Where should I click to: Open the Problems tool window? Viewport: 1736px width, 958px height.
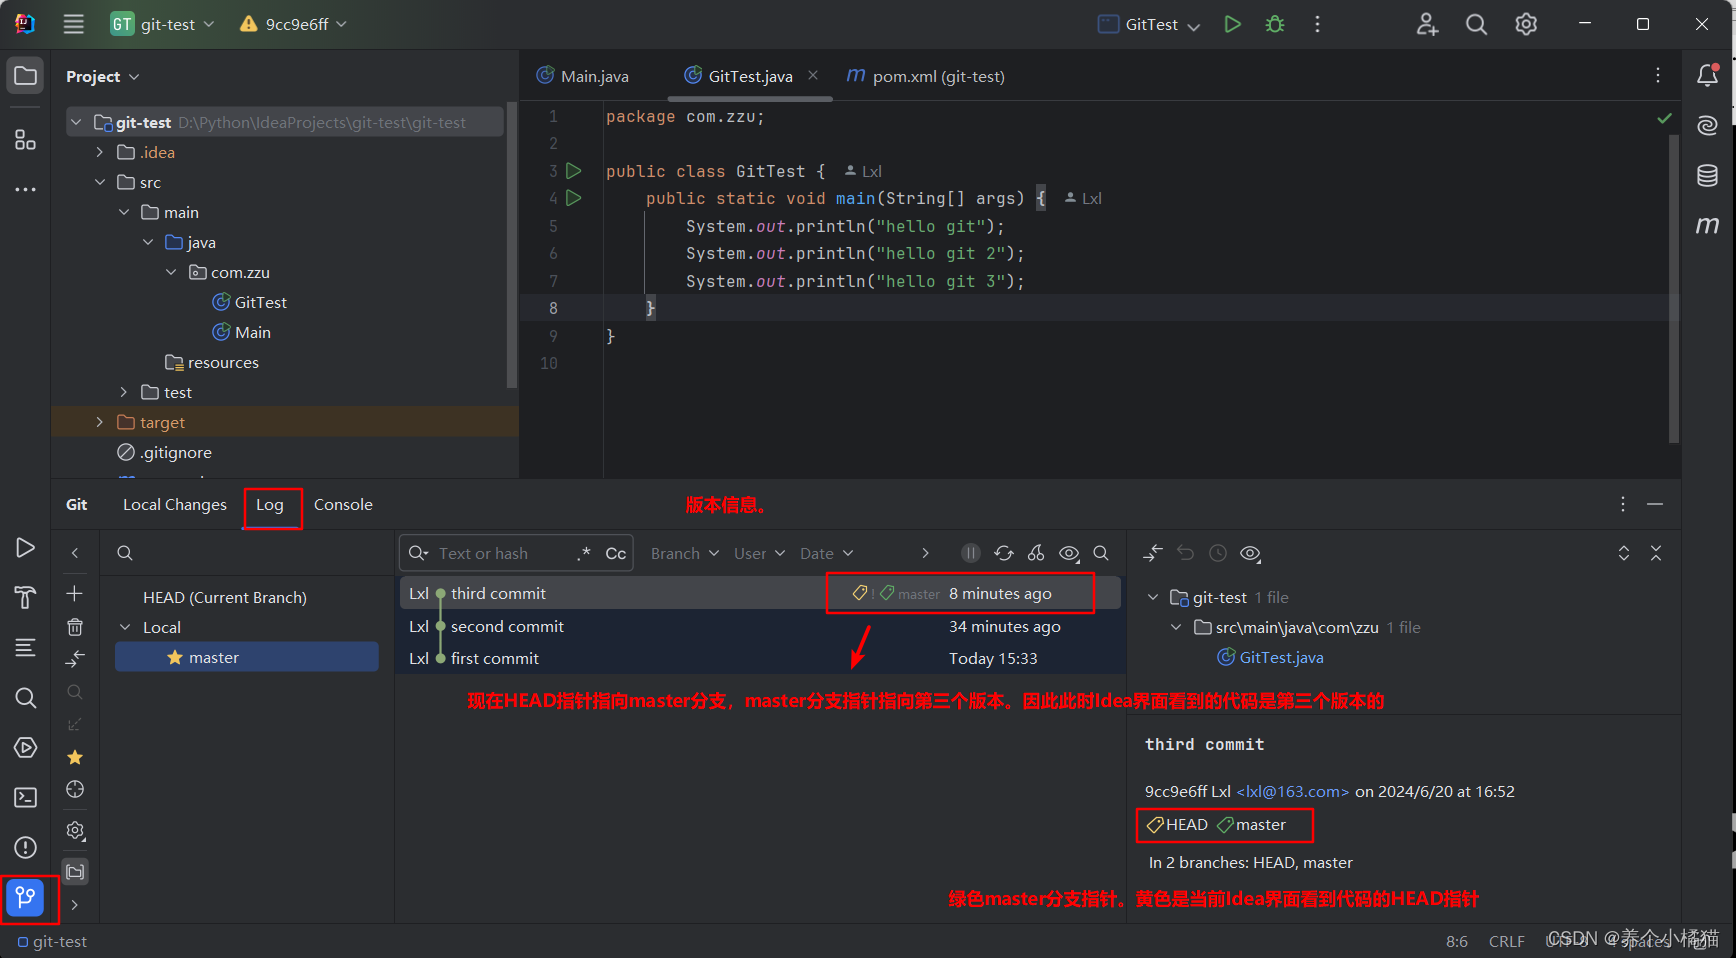25,847
